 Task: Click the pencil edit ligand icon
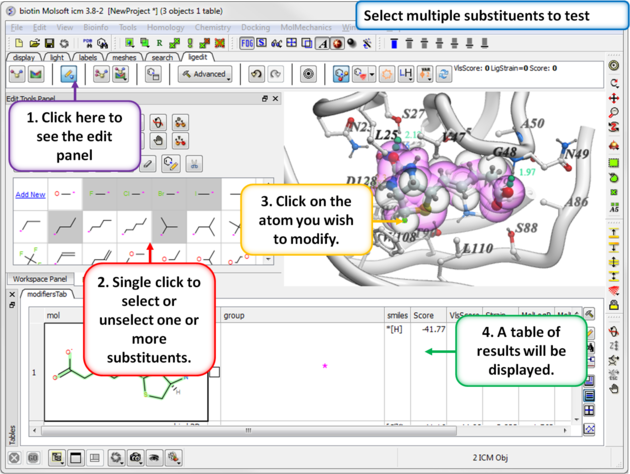point(68,75)
